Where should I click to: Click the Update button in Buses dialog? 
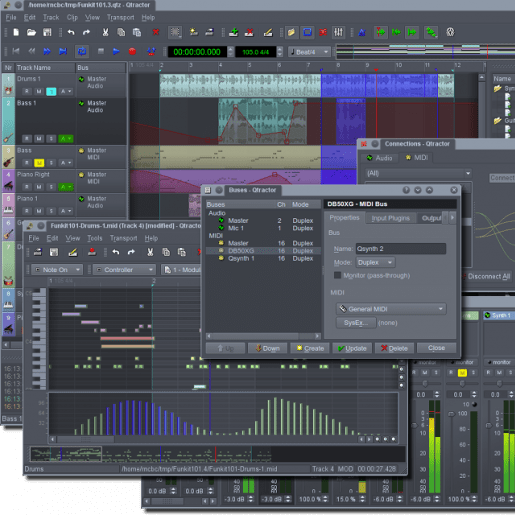tap(352, 348)
